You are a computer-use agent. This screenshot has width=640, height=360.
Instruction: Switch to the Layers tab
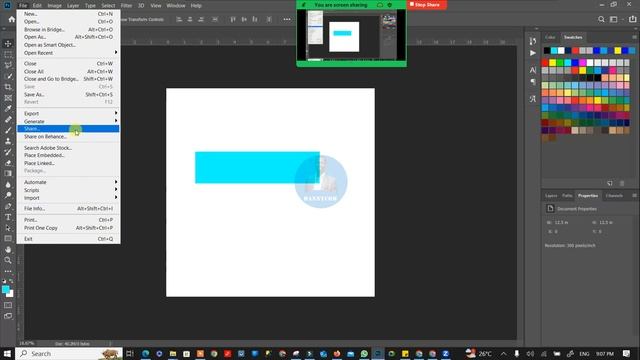pyautogui.click(x=551, y=196)
